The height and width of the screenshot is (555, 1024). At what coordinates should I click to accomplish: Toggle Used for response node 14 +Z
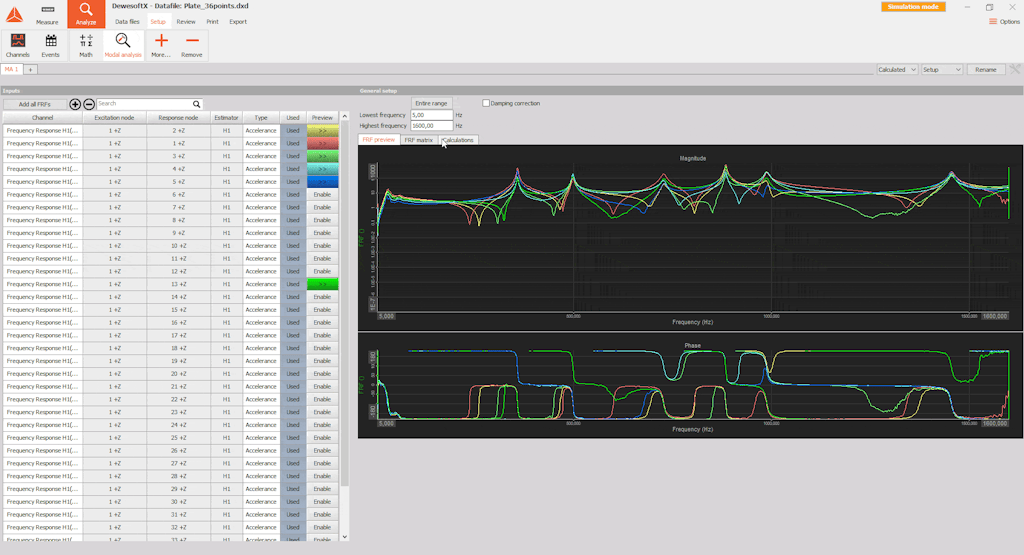click(x=293, y=297)
